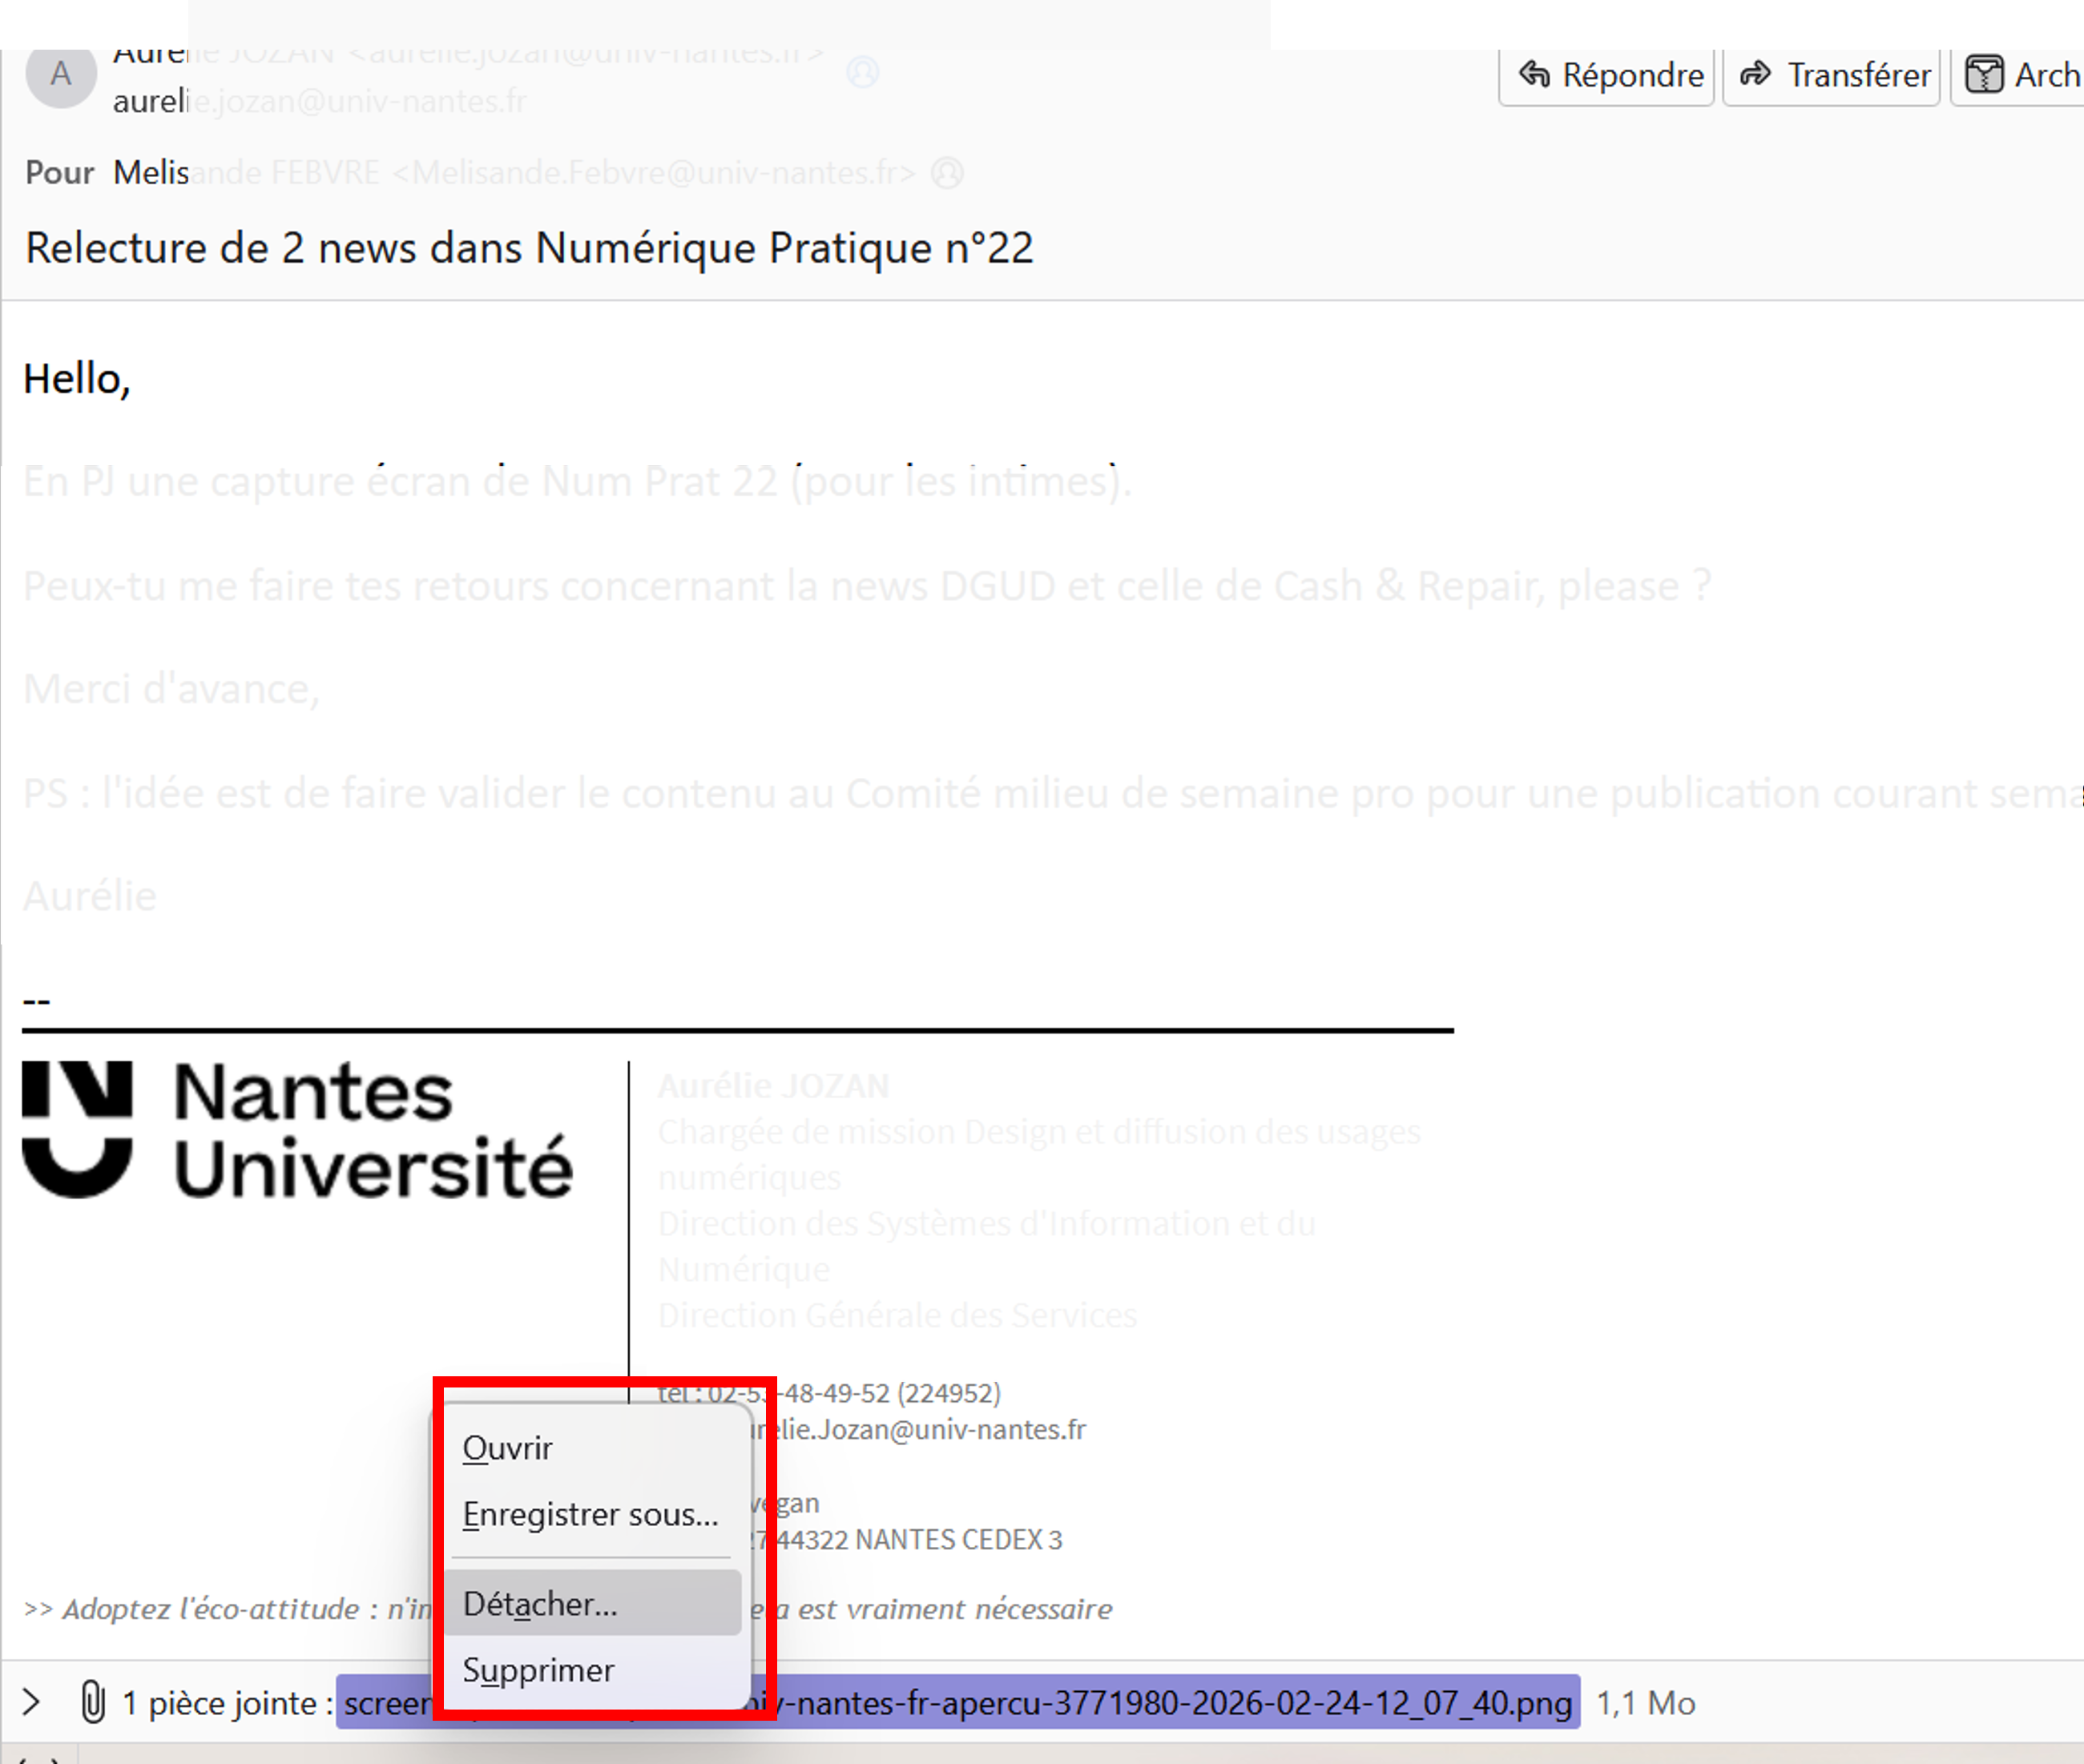This screenshot has height=1764, width=2084.
Task: Click the attachment size 1,1 Mo
Action: 1645,1702
